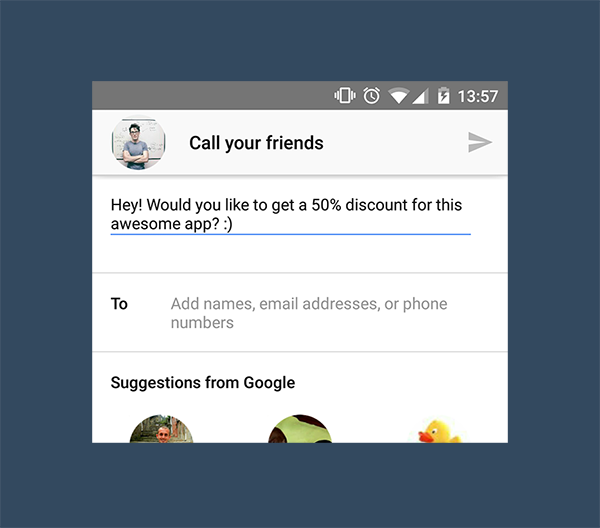This screenshot has height=528, width=600.
Task: Select the first suggested contact photo
Action: tap(161, 430)
